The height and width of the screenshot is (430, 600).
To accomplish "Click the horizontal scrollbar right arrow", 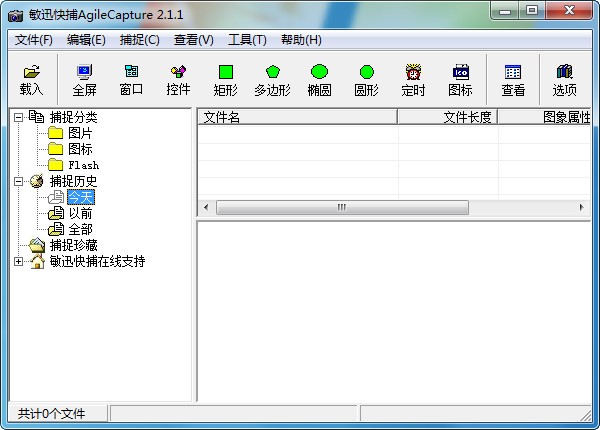I will pyautogui.click(x=583, y=207).
